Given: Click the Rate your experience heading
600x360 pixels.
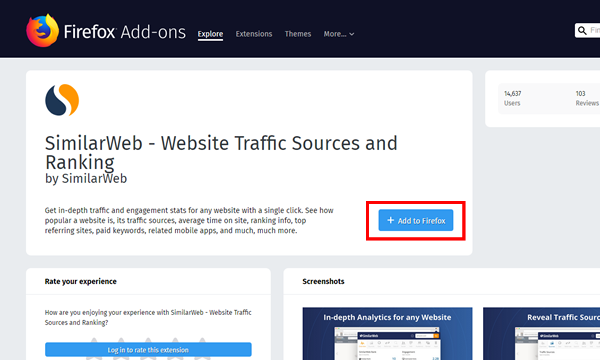Looking at the screenshot, I should 80,282.
